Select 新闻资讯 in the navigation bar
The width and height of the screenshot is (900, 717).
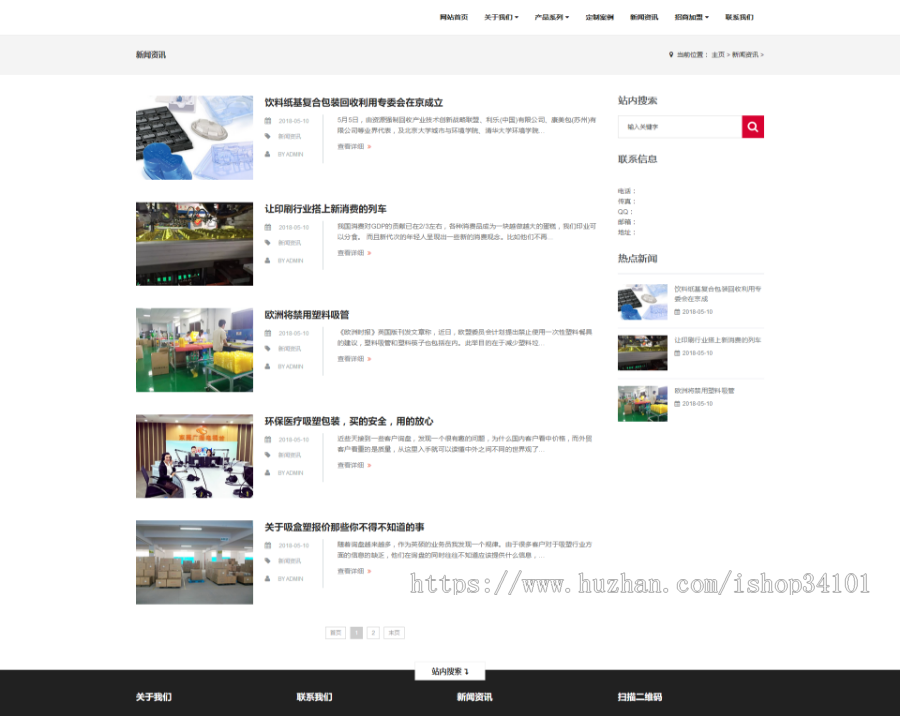tap(643, 17)
